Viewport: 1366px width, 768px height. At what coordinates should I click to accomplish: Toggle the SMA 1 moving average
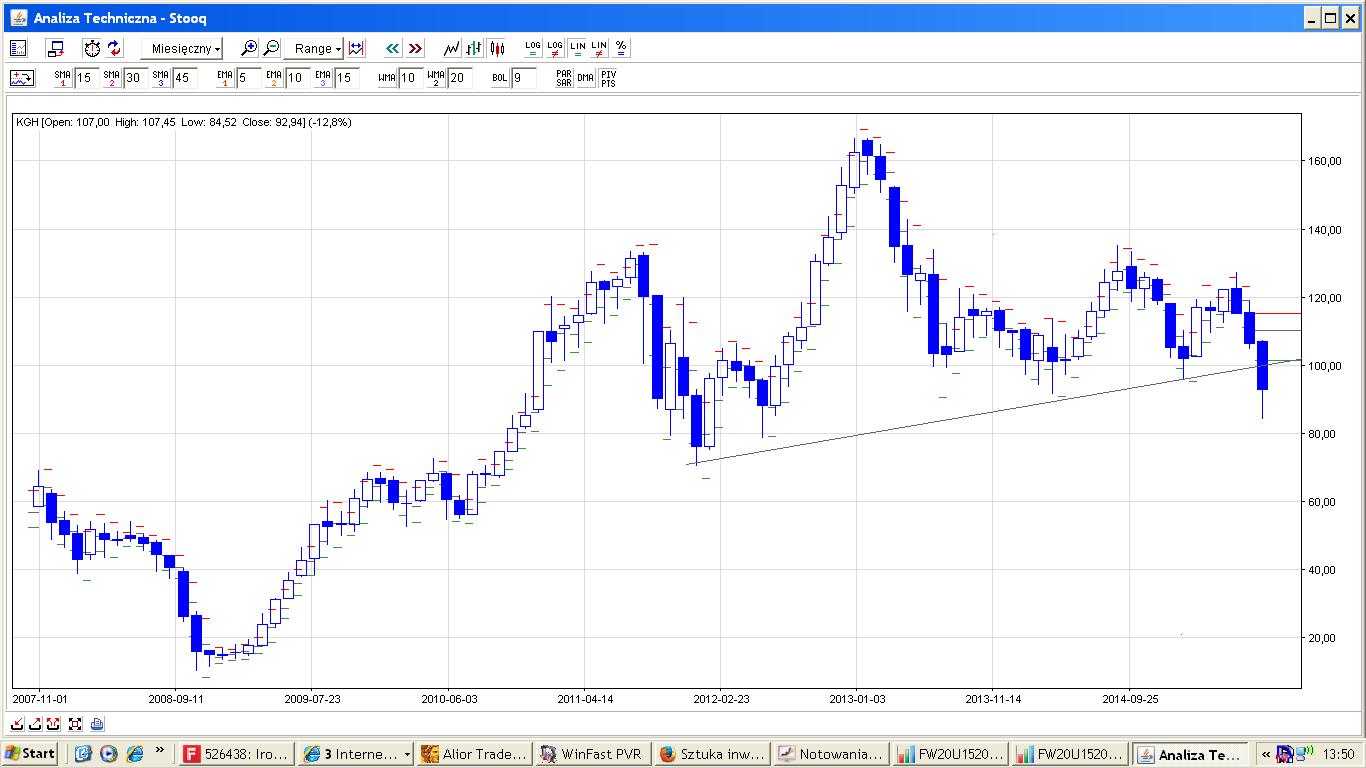(62, 78)
